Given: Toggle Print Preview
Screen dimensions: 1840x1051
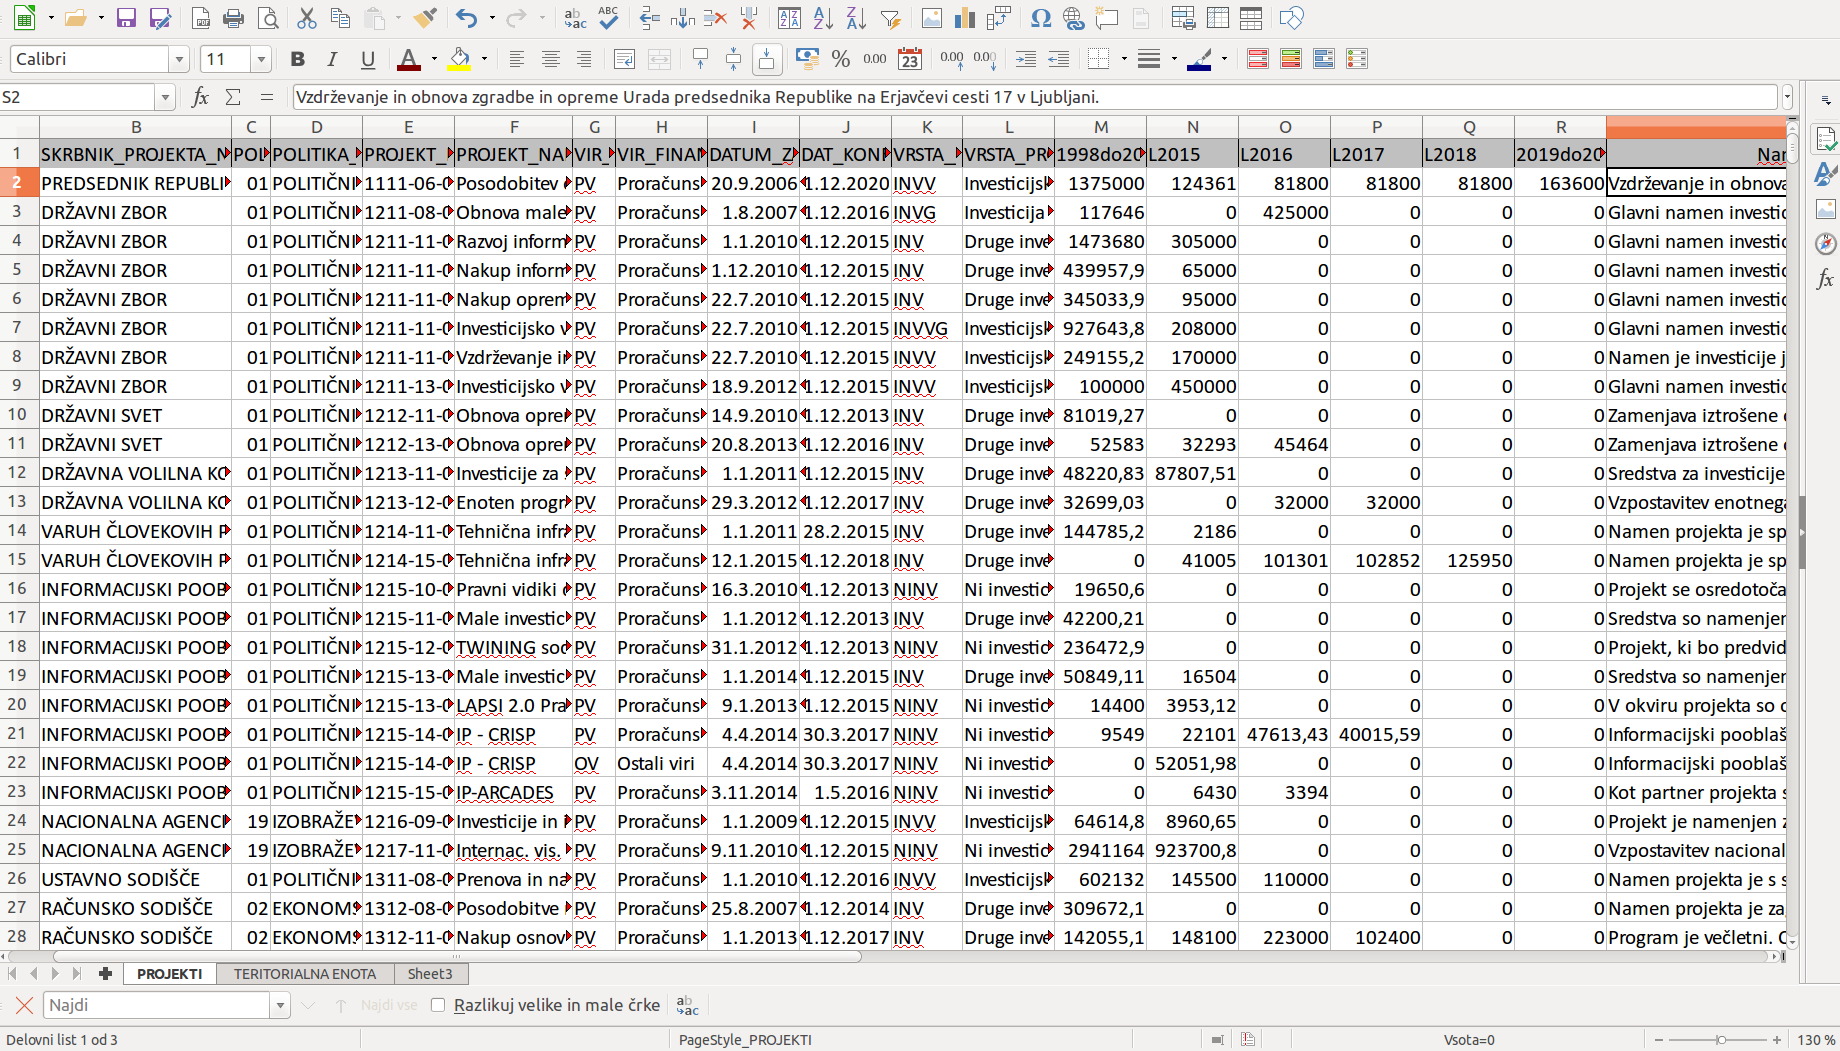Looking at the screenshot, I should tap(268, 18).
